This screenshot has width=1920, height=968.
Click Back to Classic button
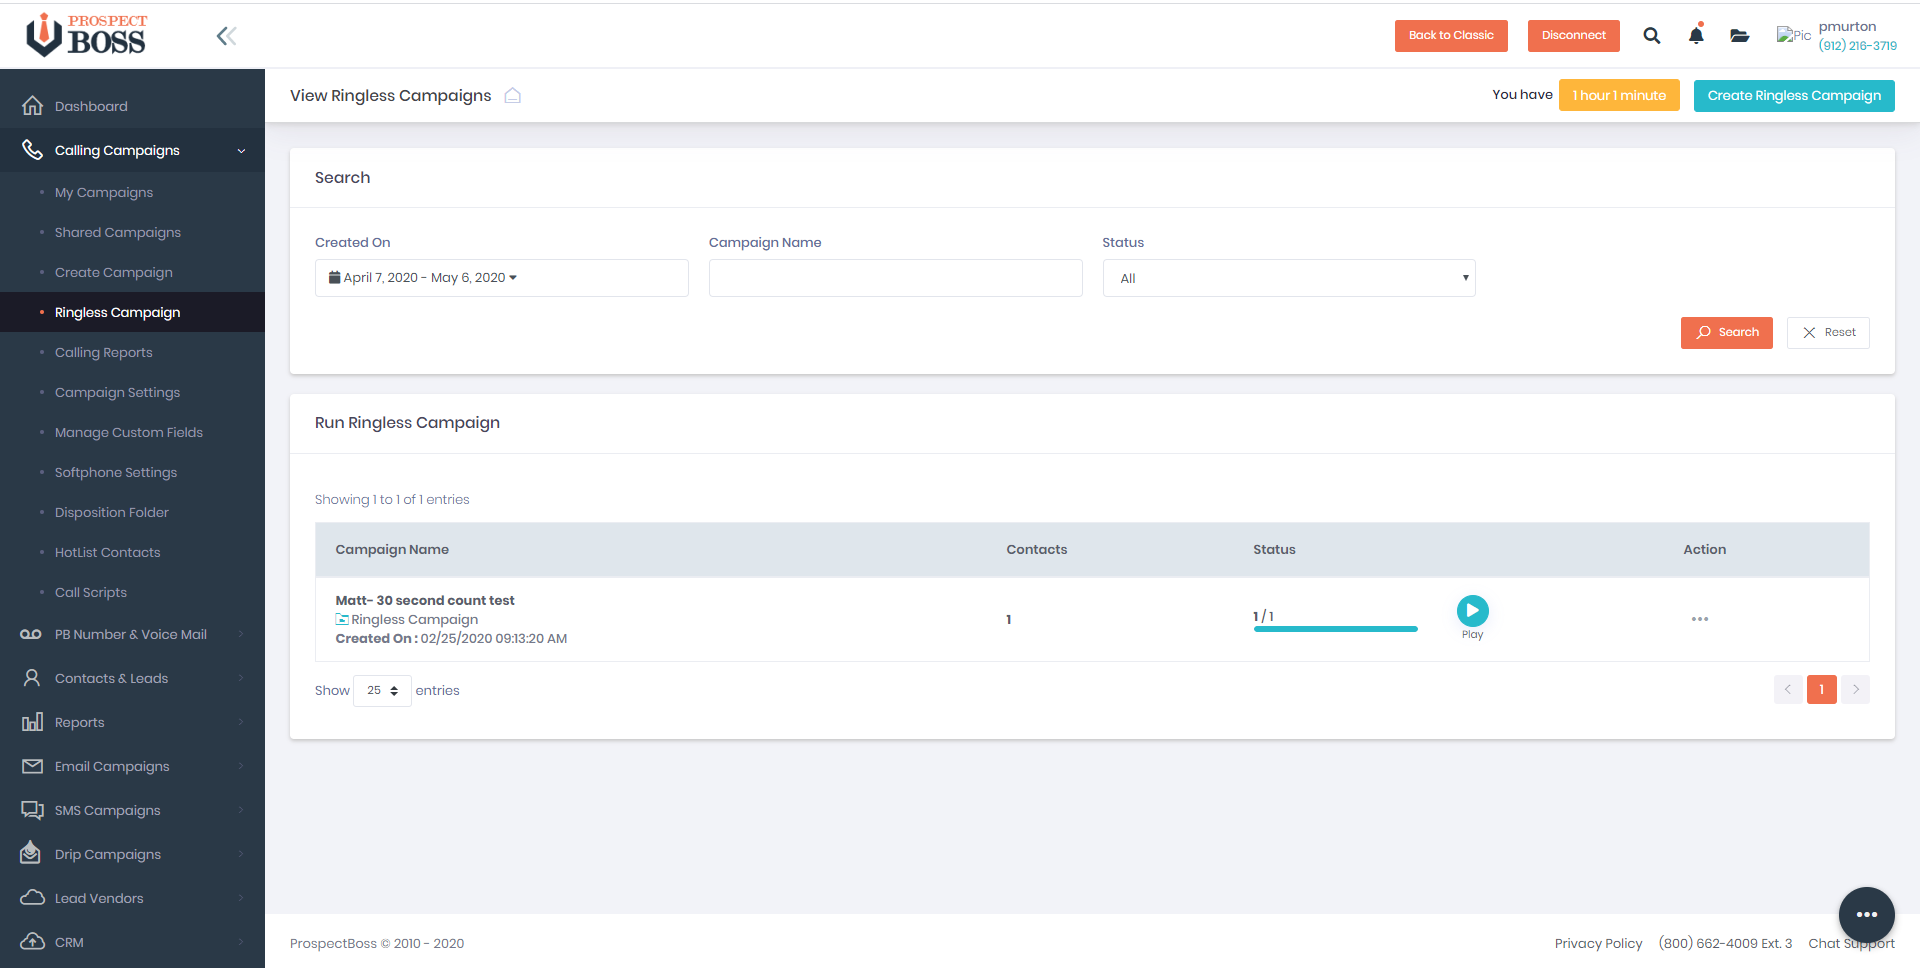pyautogui.click(x=1451, y=35)
